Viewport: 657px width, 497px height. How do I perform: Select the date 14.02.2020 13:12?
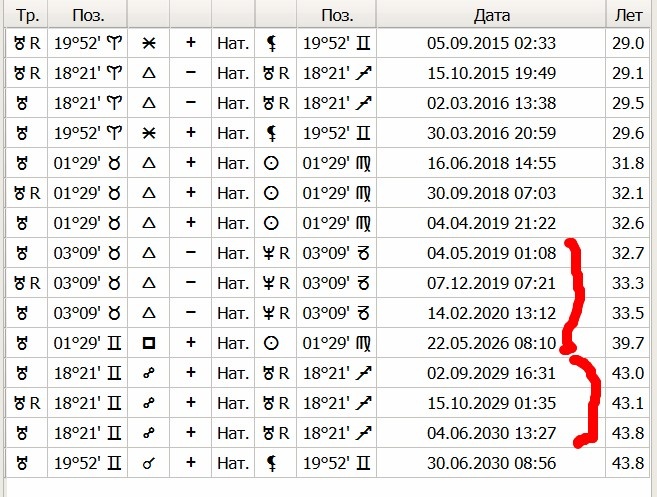491,313
